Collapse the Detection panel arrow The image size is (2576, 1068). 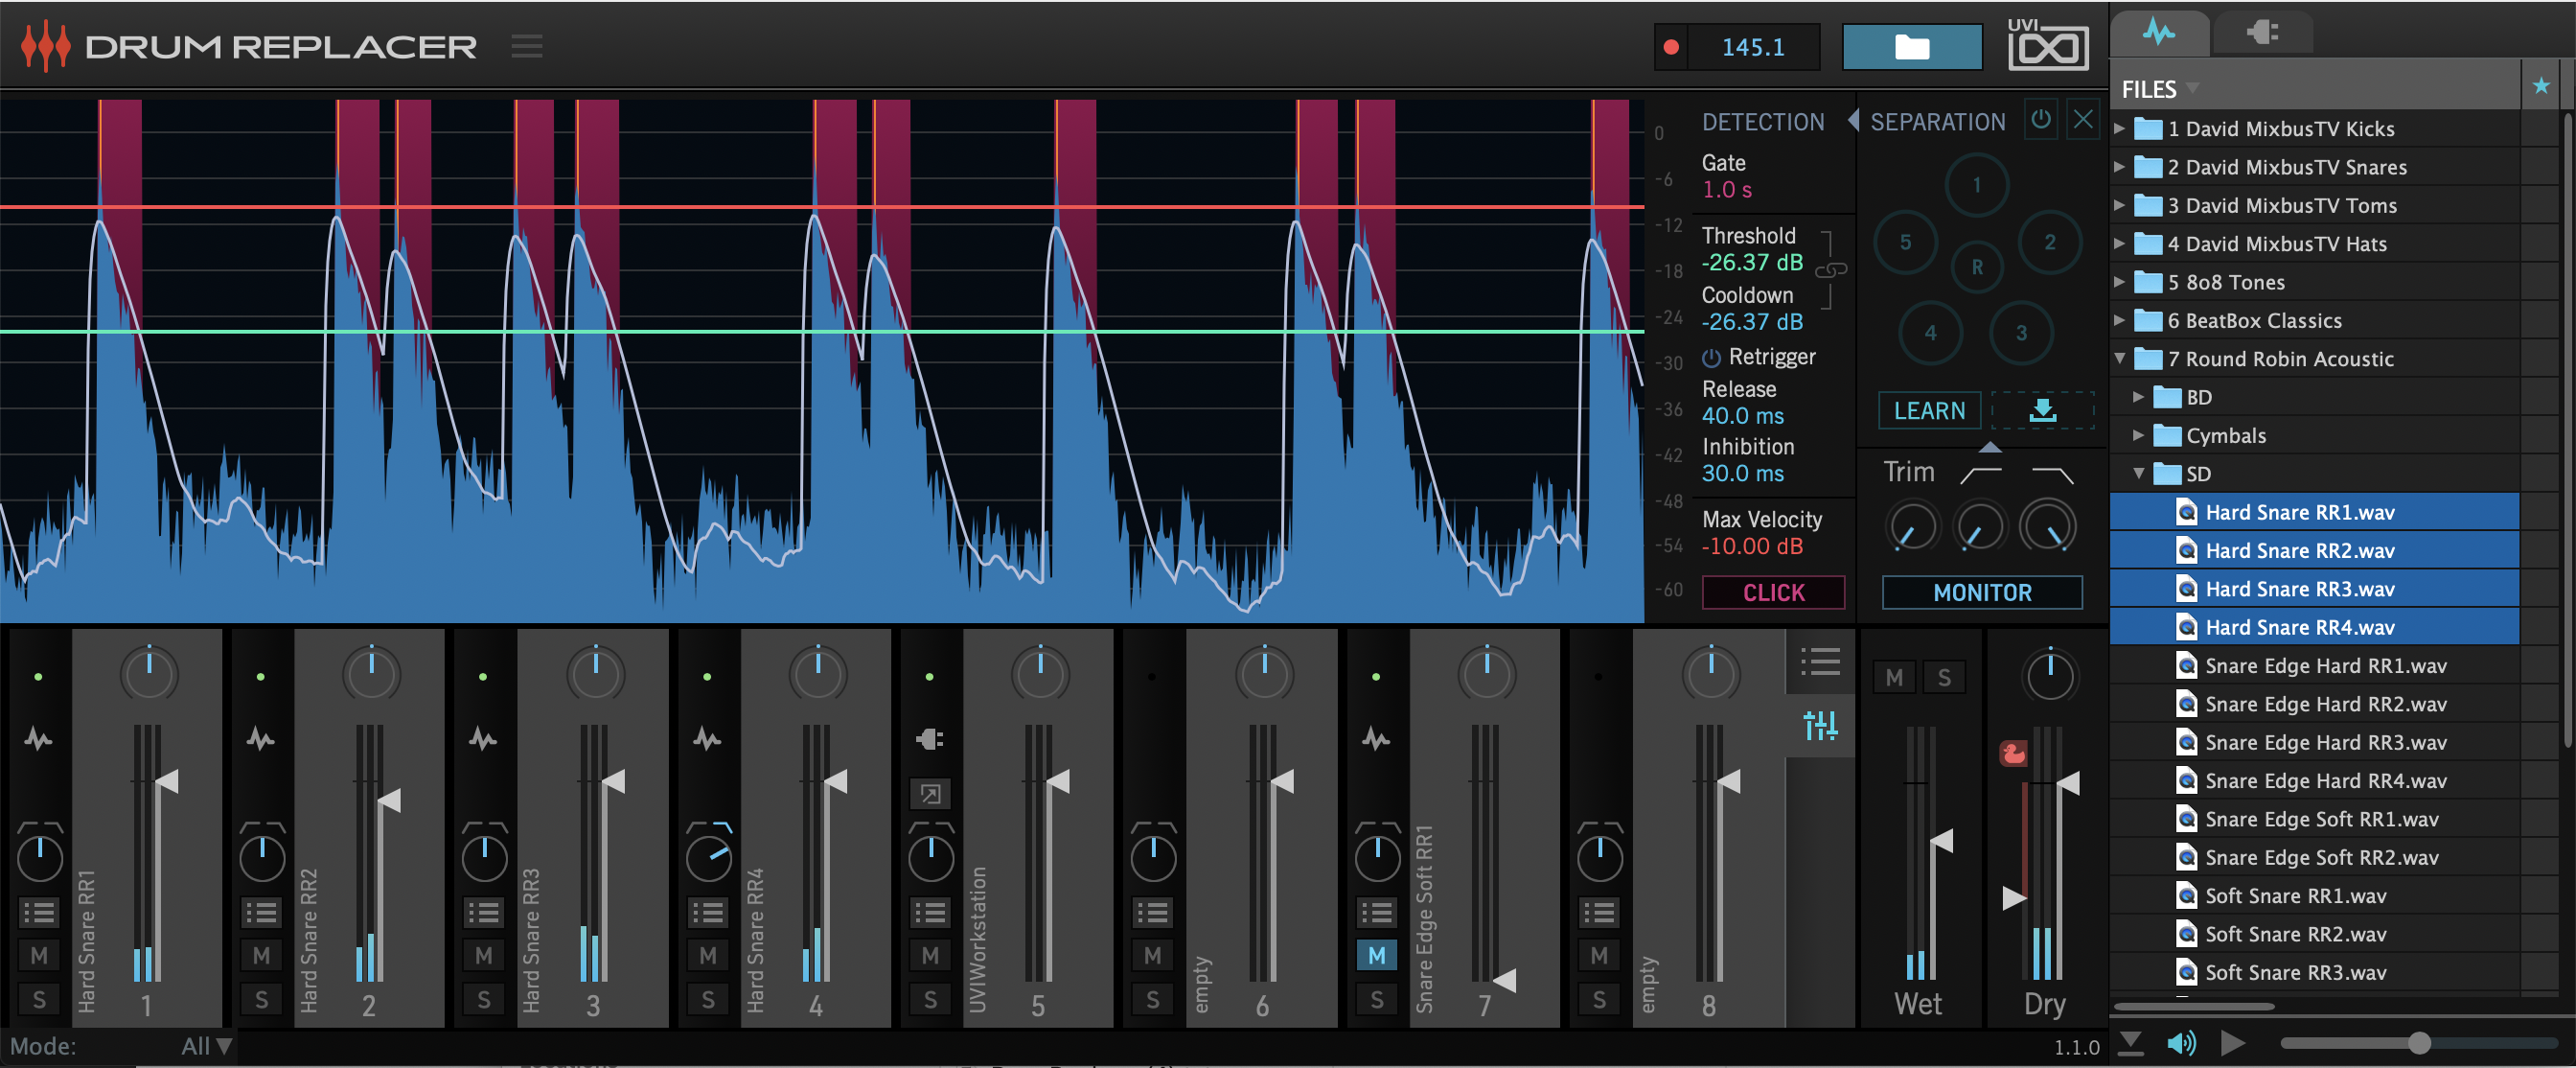coord(1853,120)
